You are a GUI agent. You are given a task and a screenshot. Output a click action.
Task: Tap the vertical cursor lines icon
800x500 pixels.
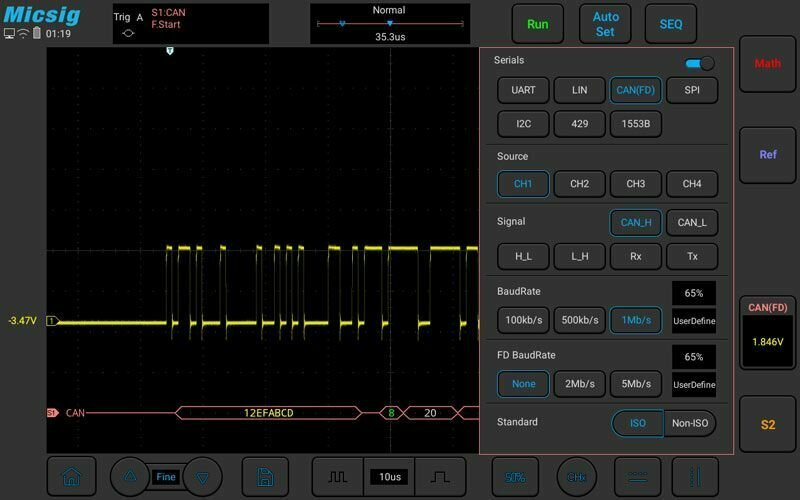click(x=695, y=477)
